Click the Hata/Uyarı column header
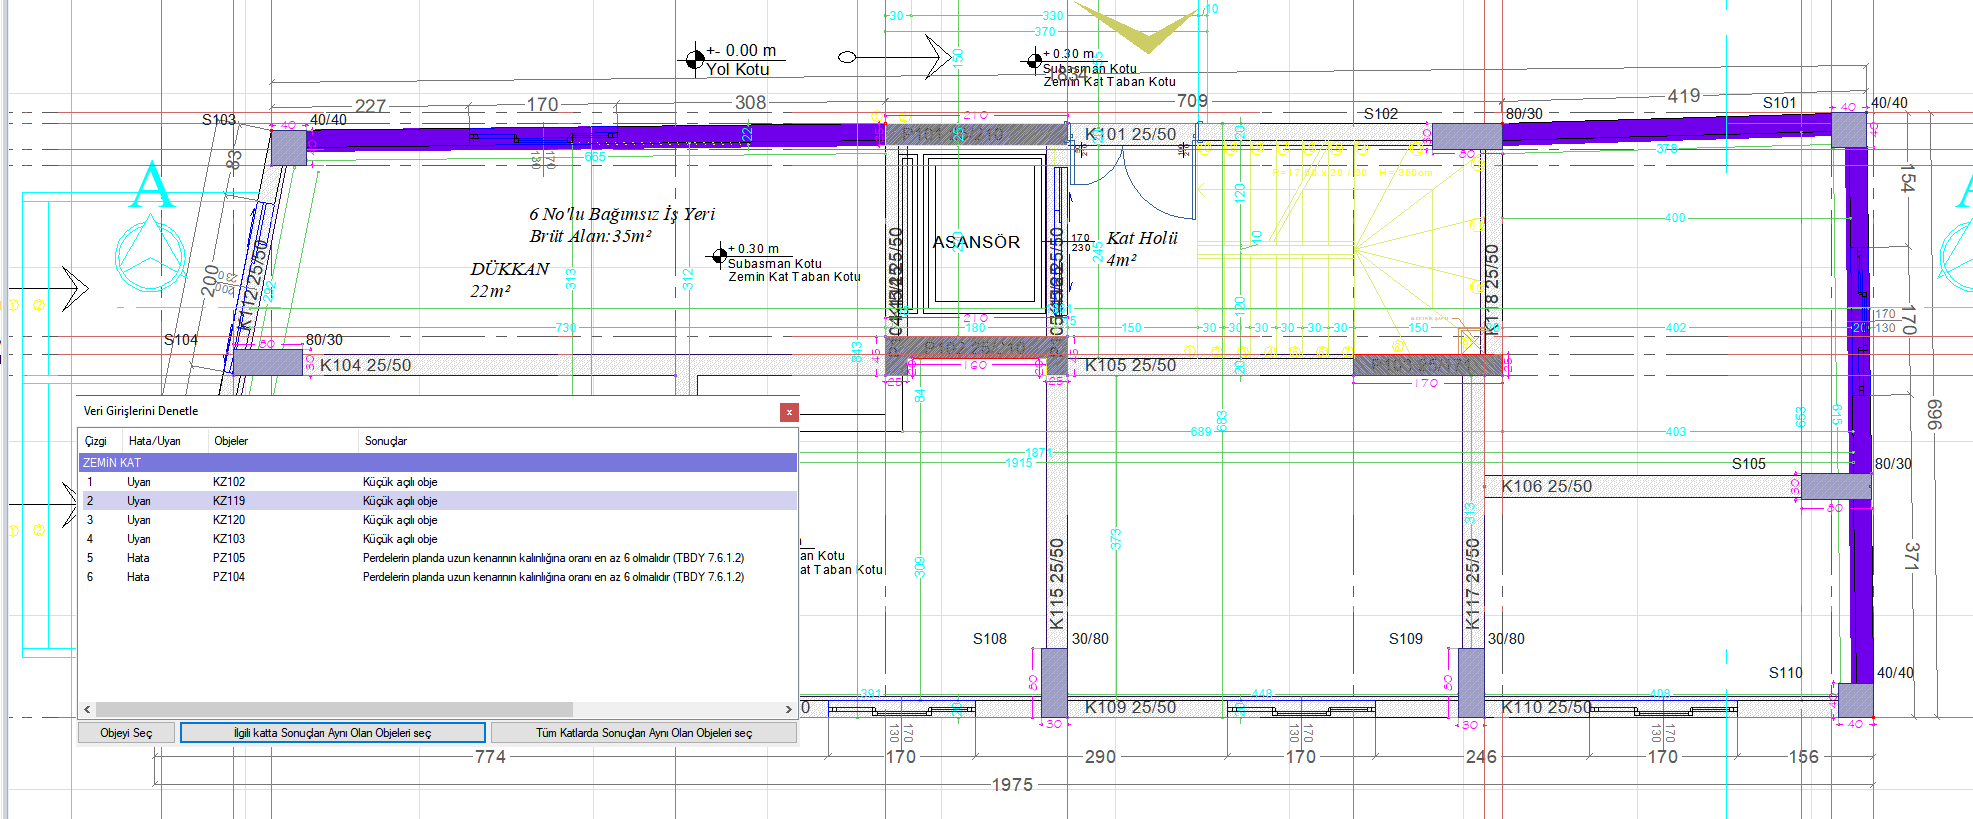Screen dimensions: 1973x819 [155, 441]
